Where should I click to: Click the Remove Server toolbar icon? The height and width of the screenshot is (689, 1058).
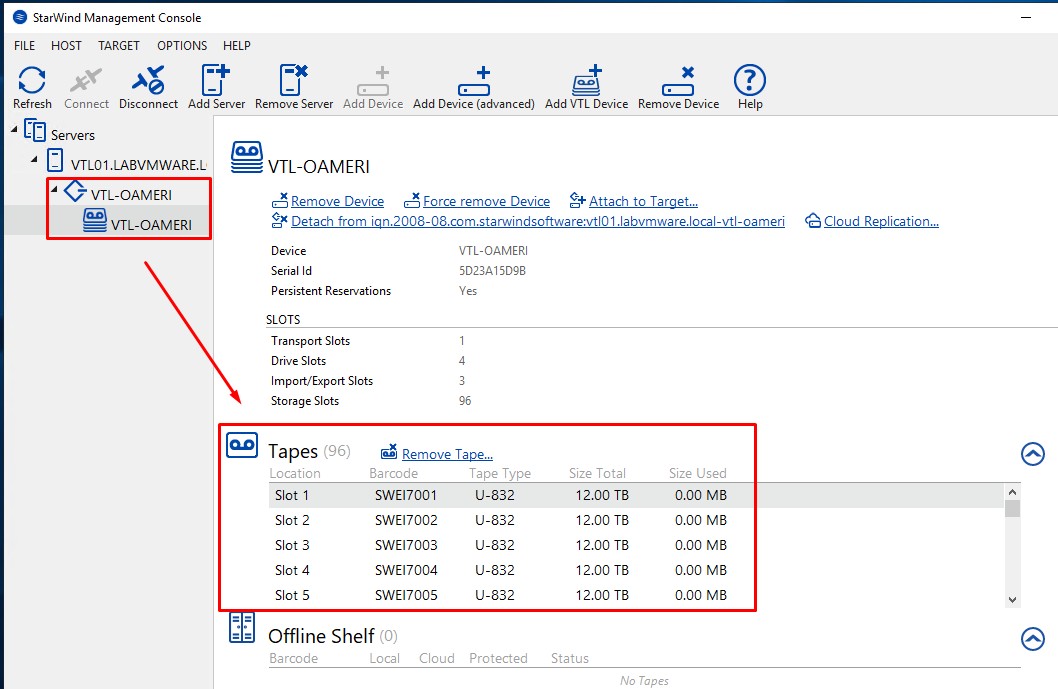pyautogui.click(x=294, y=82)
